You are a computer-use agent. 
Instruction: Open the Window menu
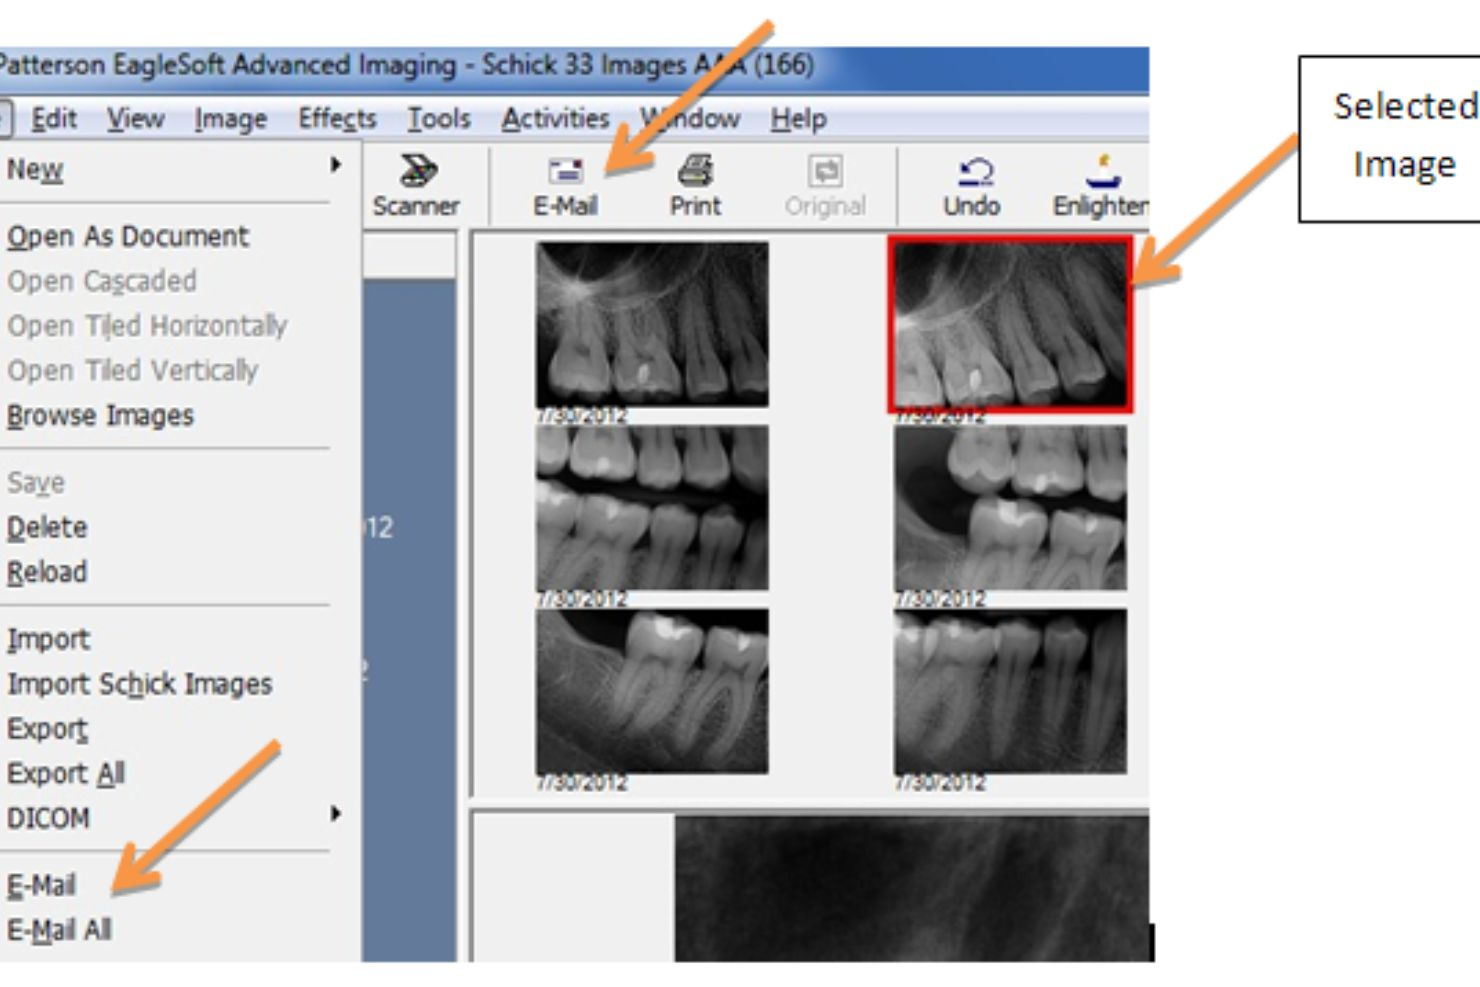(x=690, y=119)
